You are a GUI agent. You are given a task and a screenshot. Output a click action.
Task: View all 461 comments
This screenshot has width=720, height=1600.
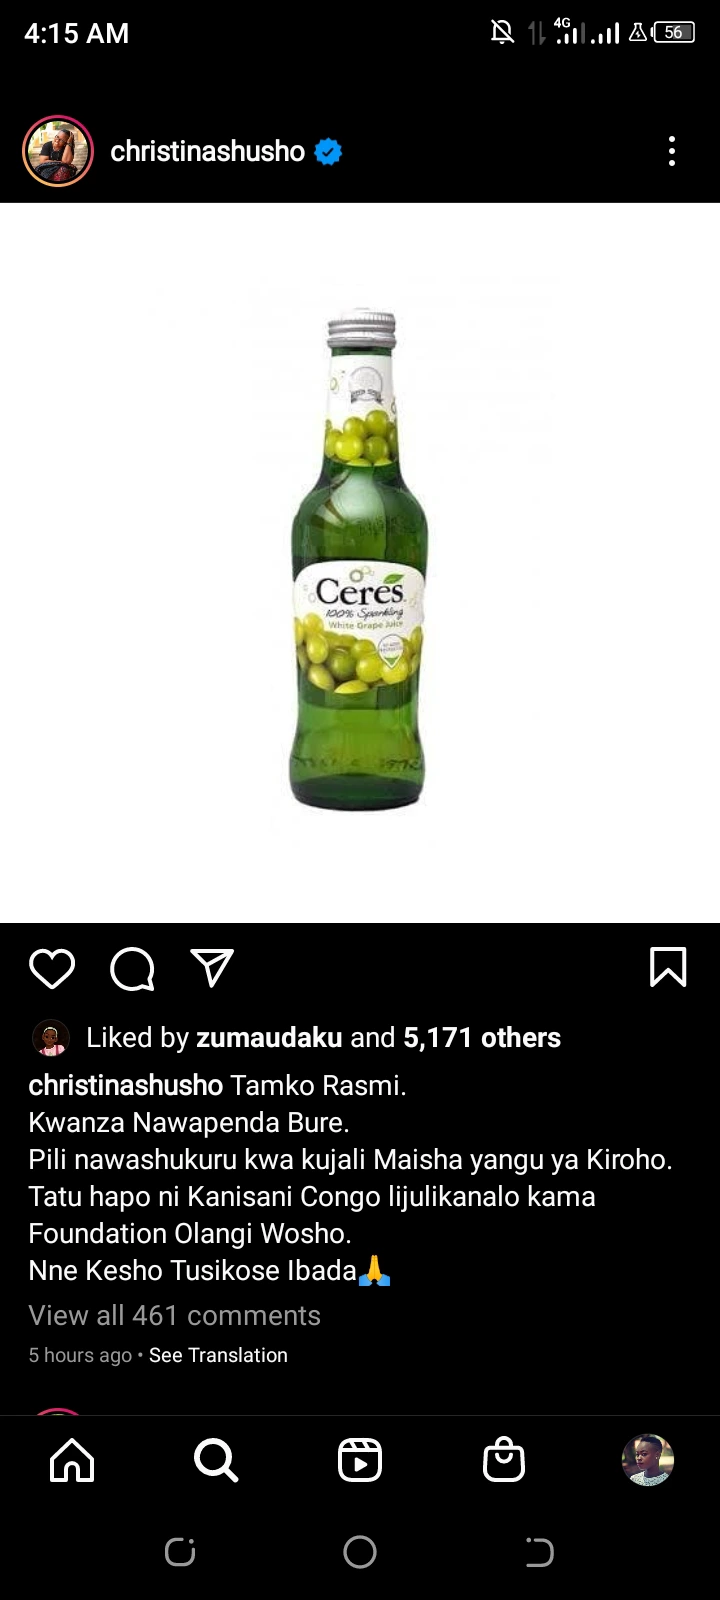click(174, 1315)
